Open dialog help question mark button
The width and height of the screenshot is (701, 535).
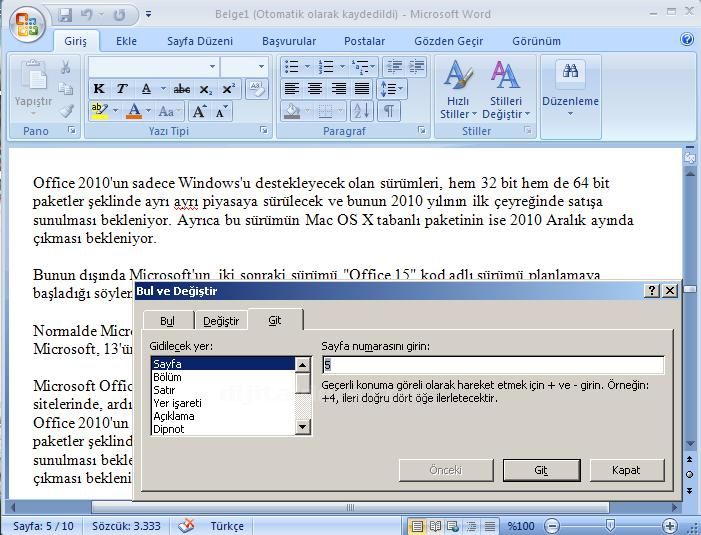652,291
